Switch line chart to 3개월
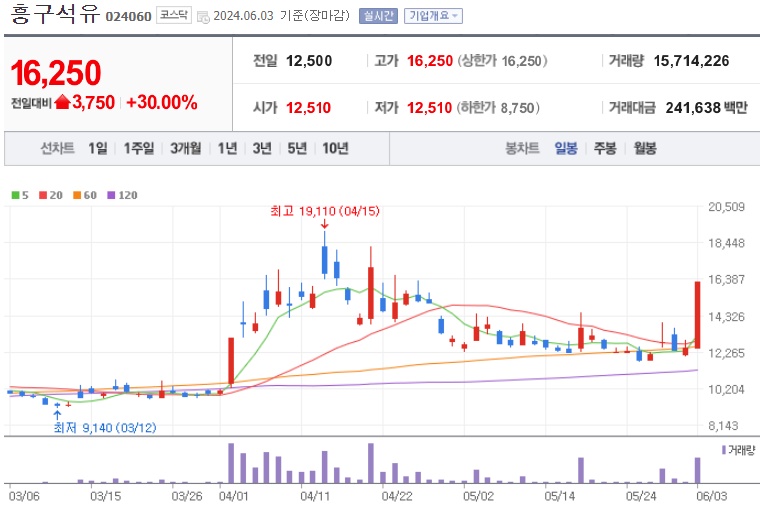This screenshot has height=510, width=760. click(185, 148)
